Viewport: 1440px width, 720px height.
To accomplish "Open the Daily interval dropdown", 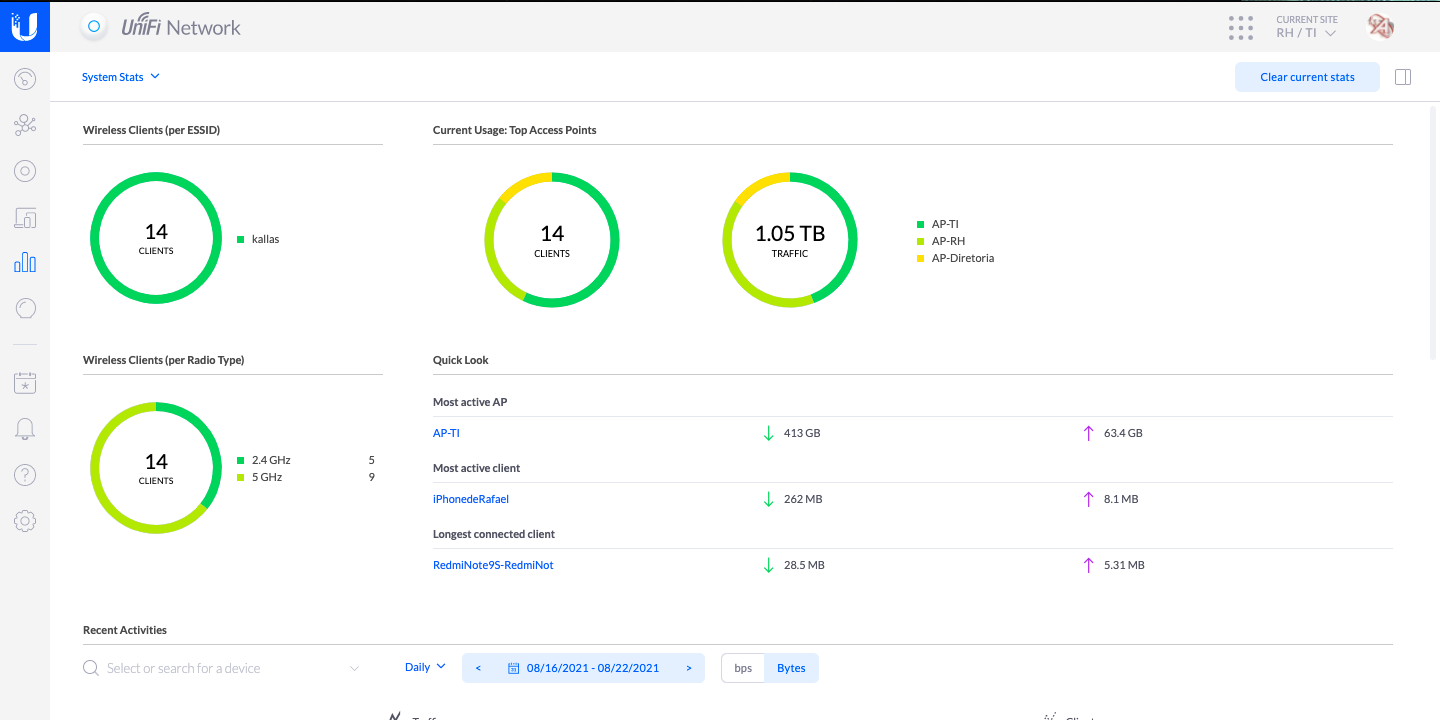I will (425, 667).
